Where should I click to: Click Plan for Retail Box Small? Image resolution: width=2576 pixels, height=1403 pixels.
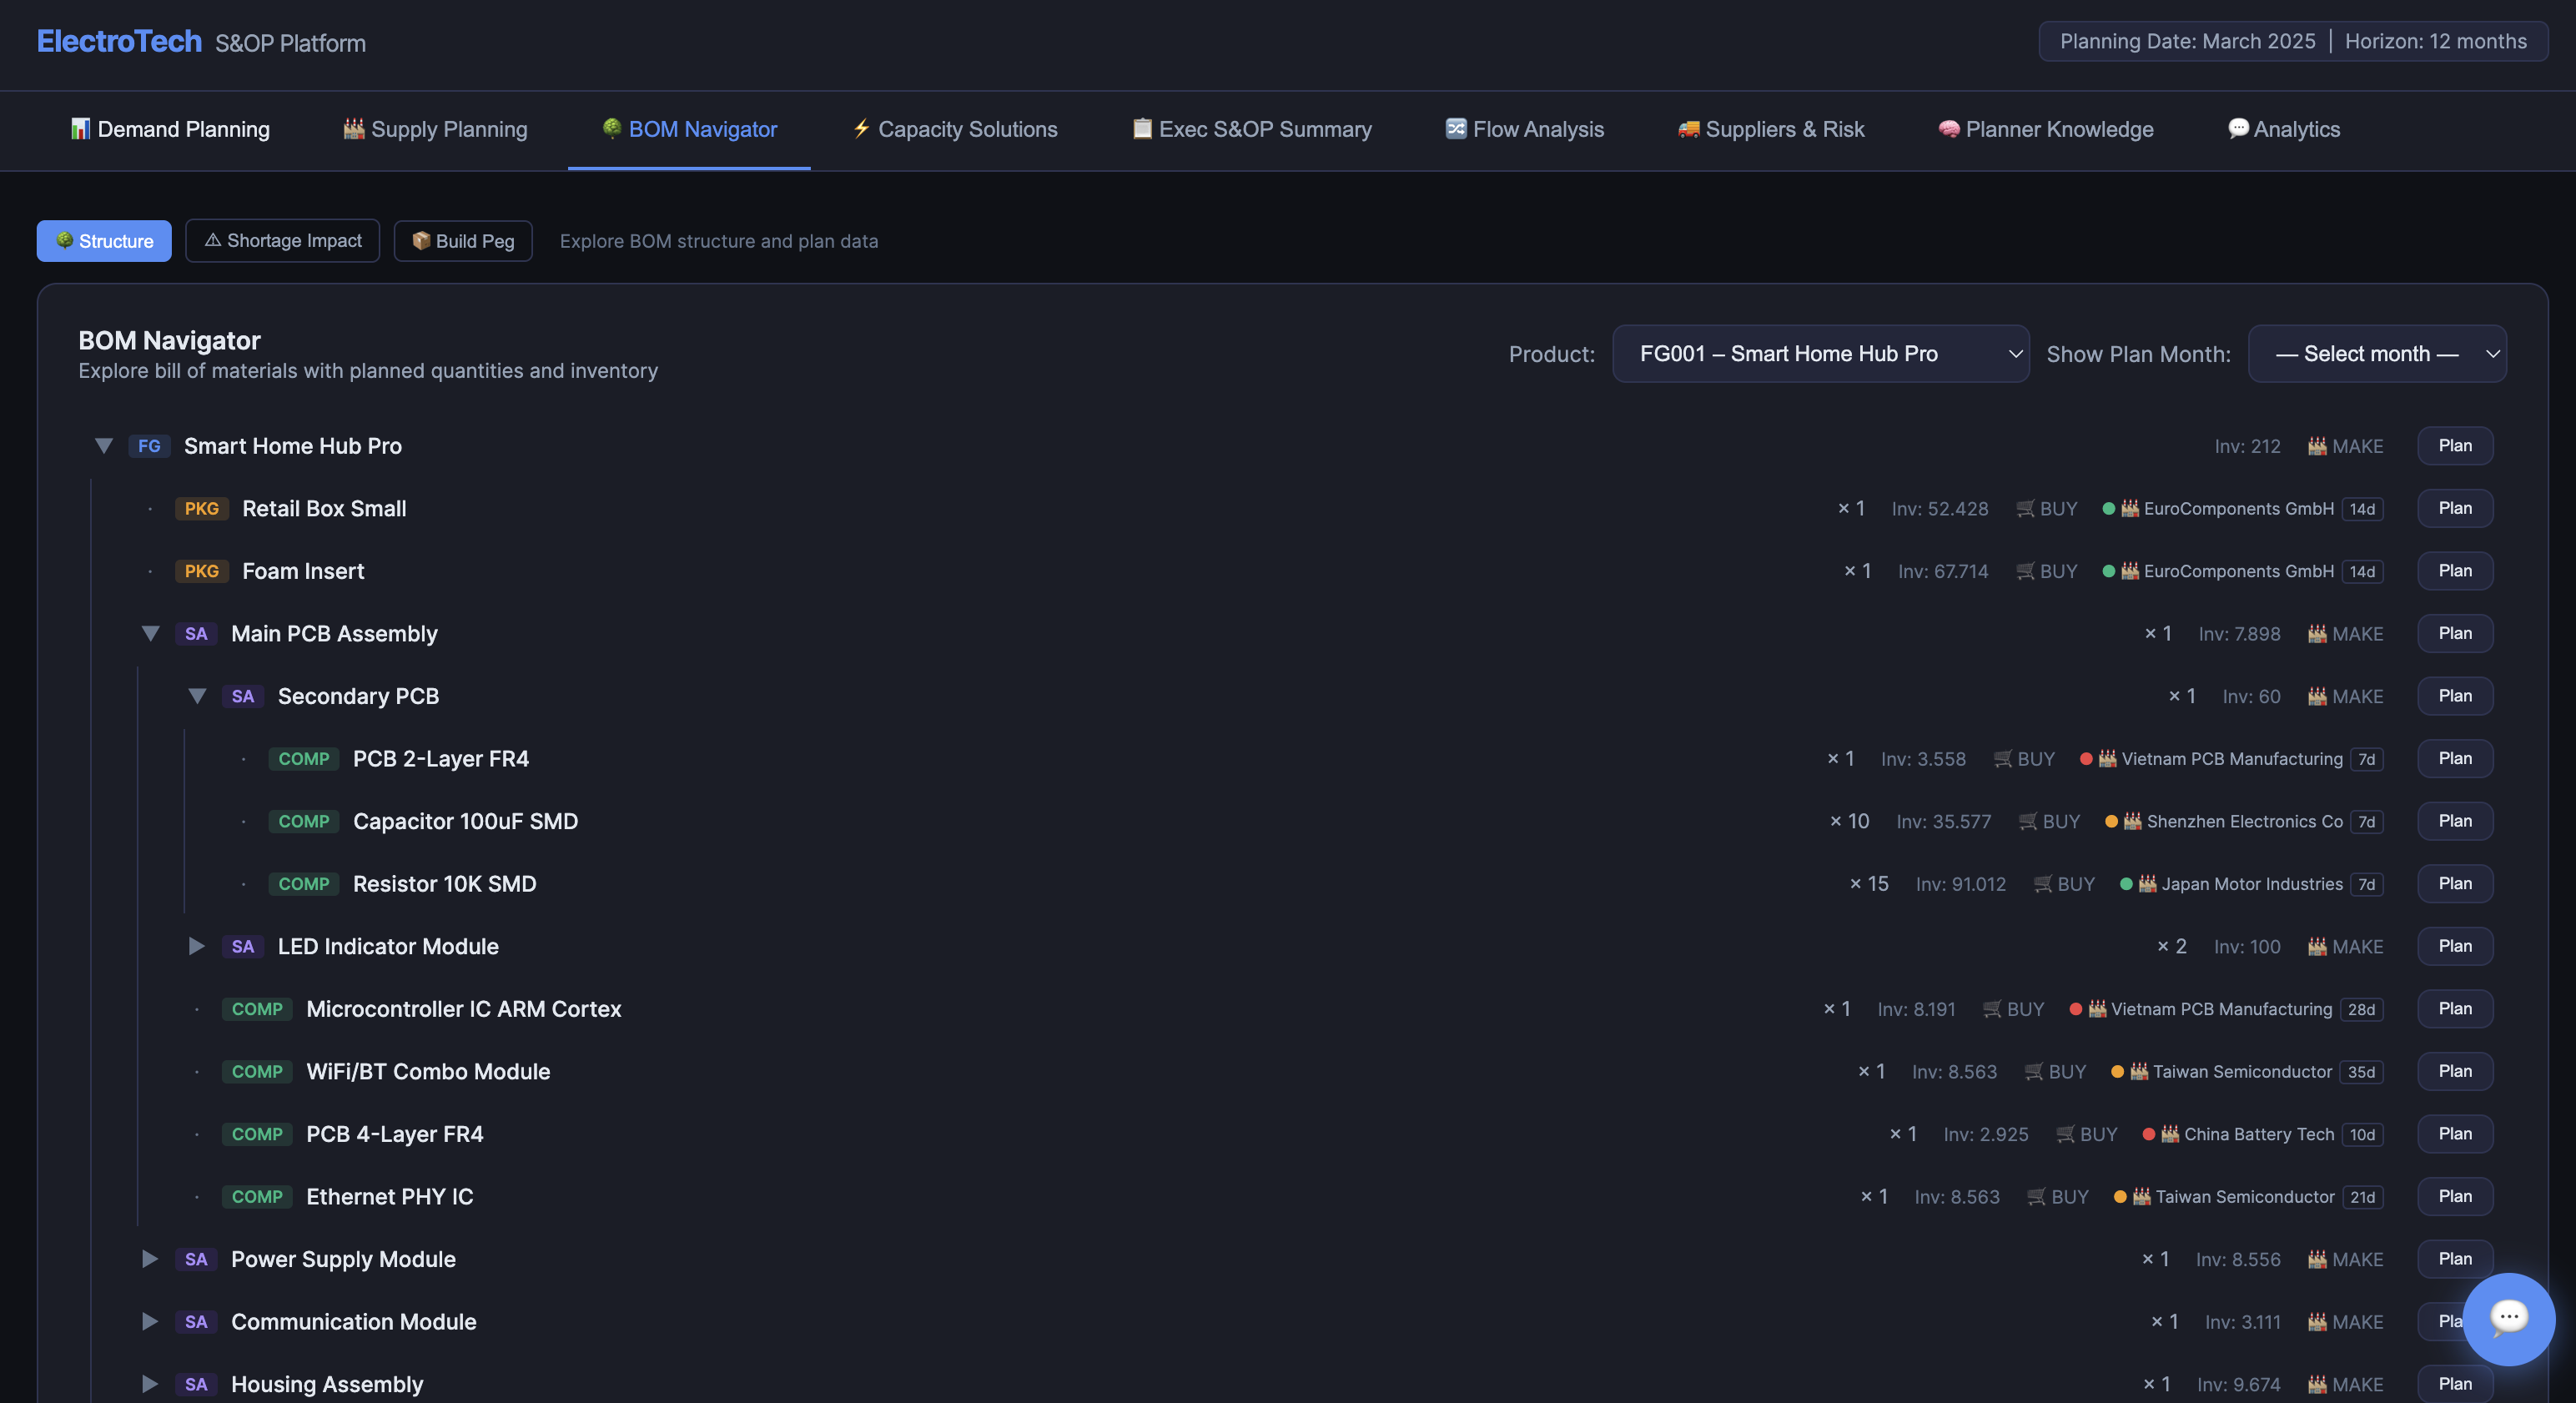[x=2455, y=508]
